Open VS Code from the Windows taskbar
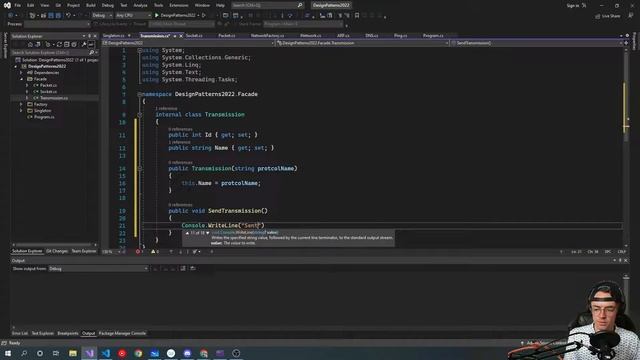The width and height of the screenshot is (640, 360). (106, 353)
